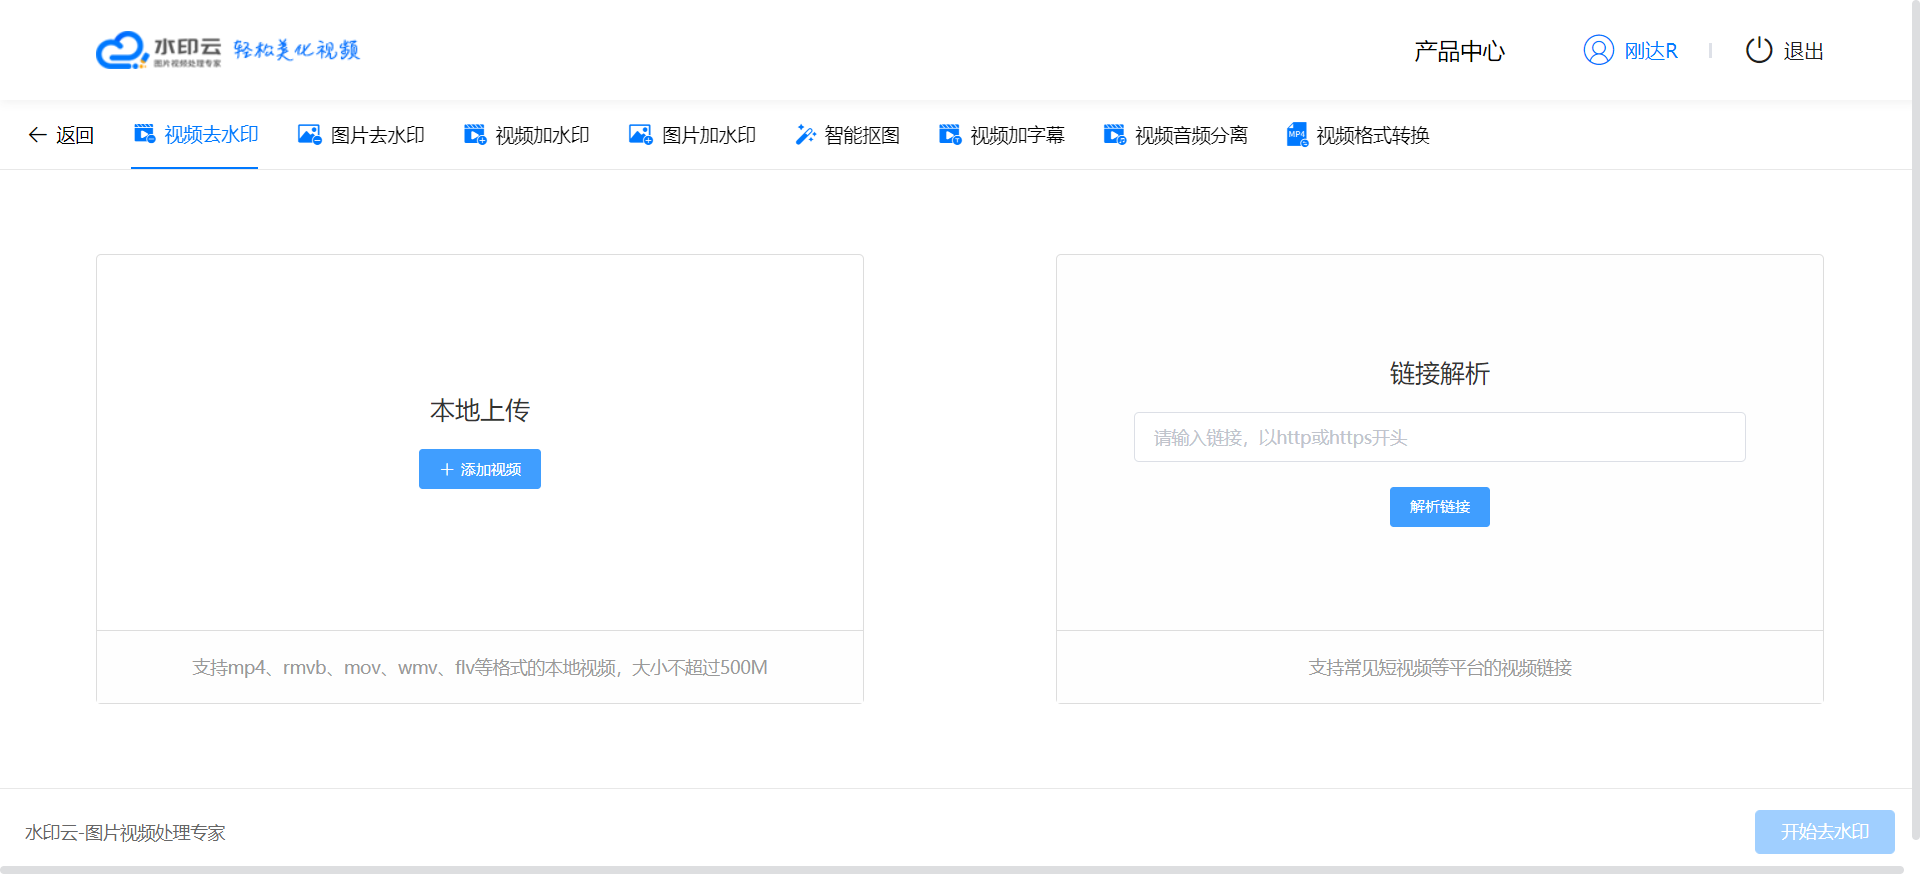Click the 视频加水印 video icon
Viewport: 1920px width, 874px height.
pyautogui.click(x=475, y=135)
